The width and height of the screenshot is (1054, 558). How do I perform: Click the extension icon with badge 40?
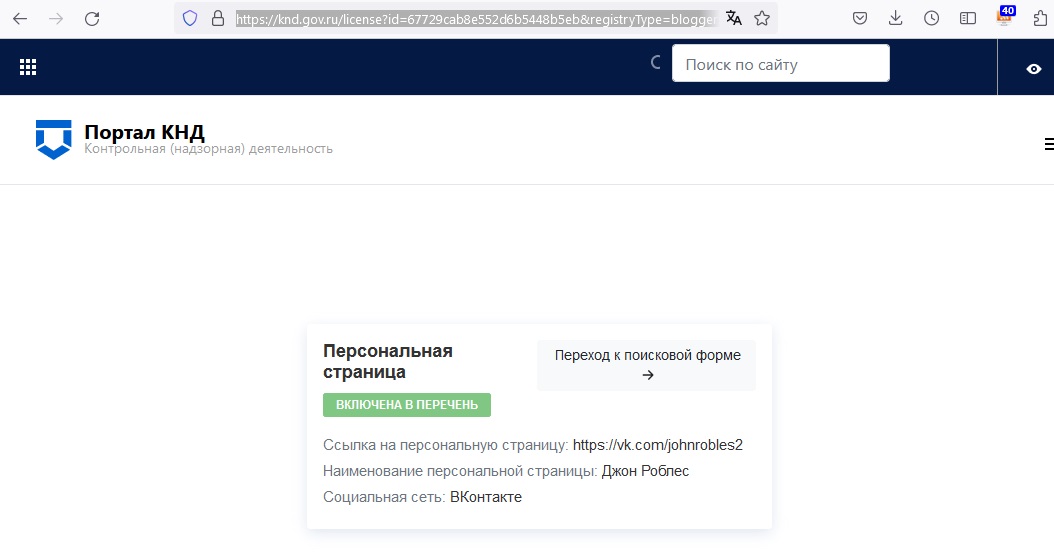1005,17
